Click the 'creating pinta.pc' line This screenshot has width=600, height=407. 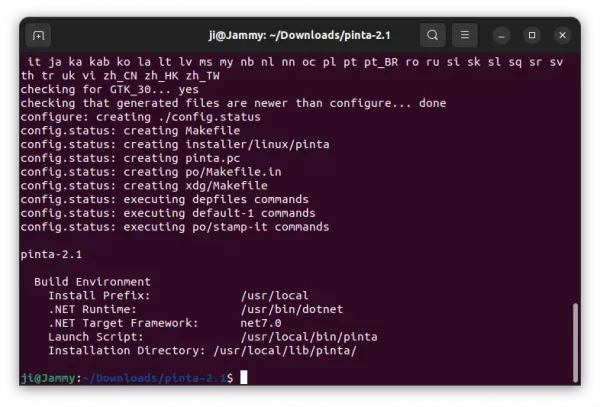click(130, 158)
